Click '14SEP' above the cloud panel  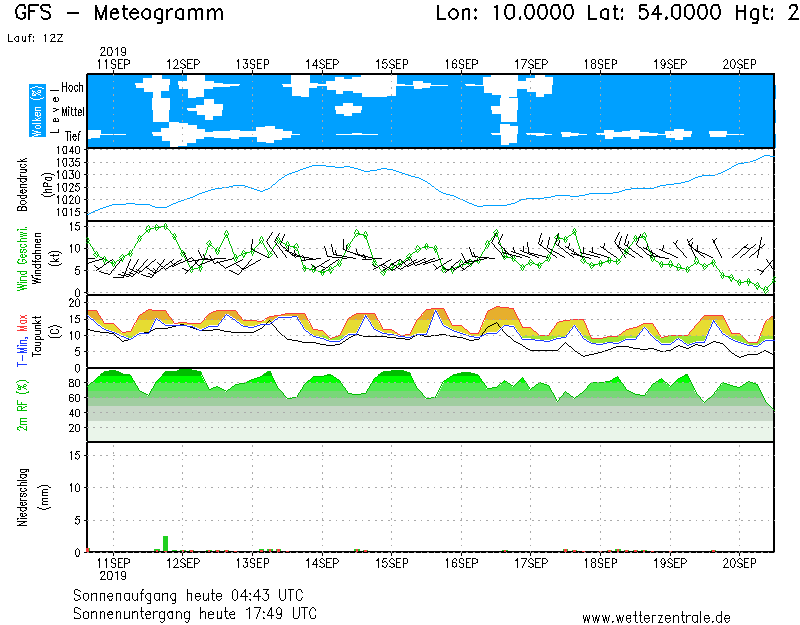pos(322,65)
